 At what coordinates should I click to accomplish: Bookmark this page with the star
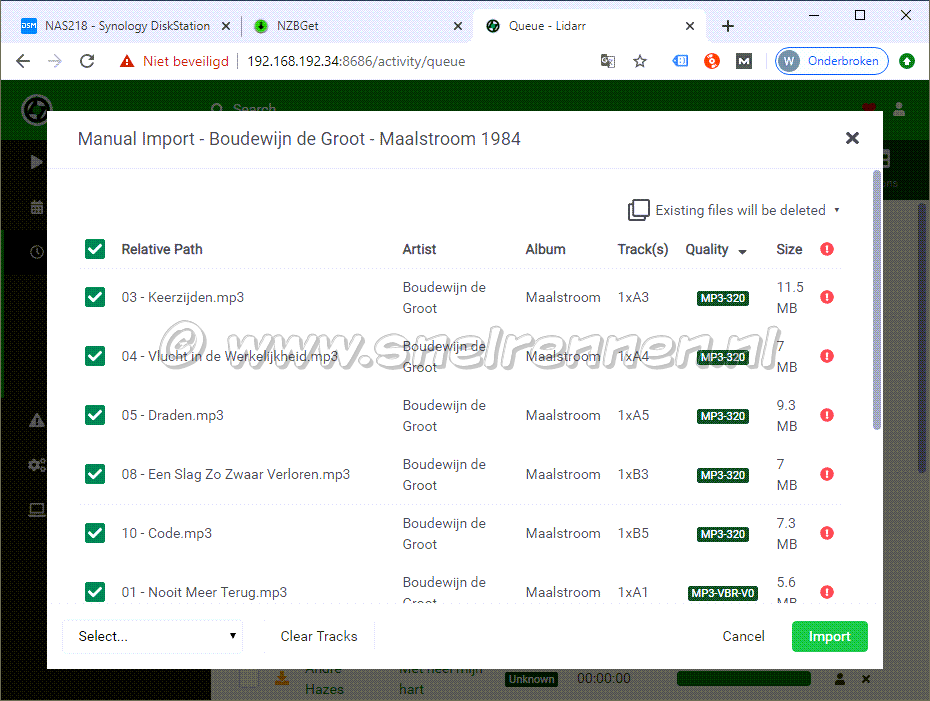click(639, 61)
